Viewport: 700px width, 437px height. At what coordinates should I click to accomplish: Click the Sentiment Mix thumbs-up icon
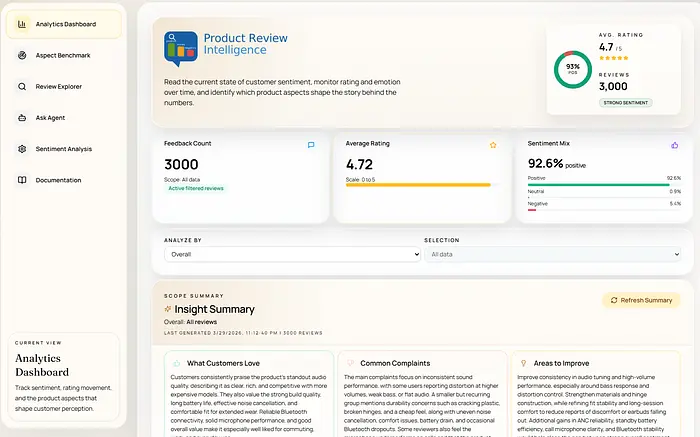click(674, 145)
